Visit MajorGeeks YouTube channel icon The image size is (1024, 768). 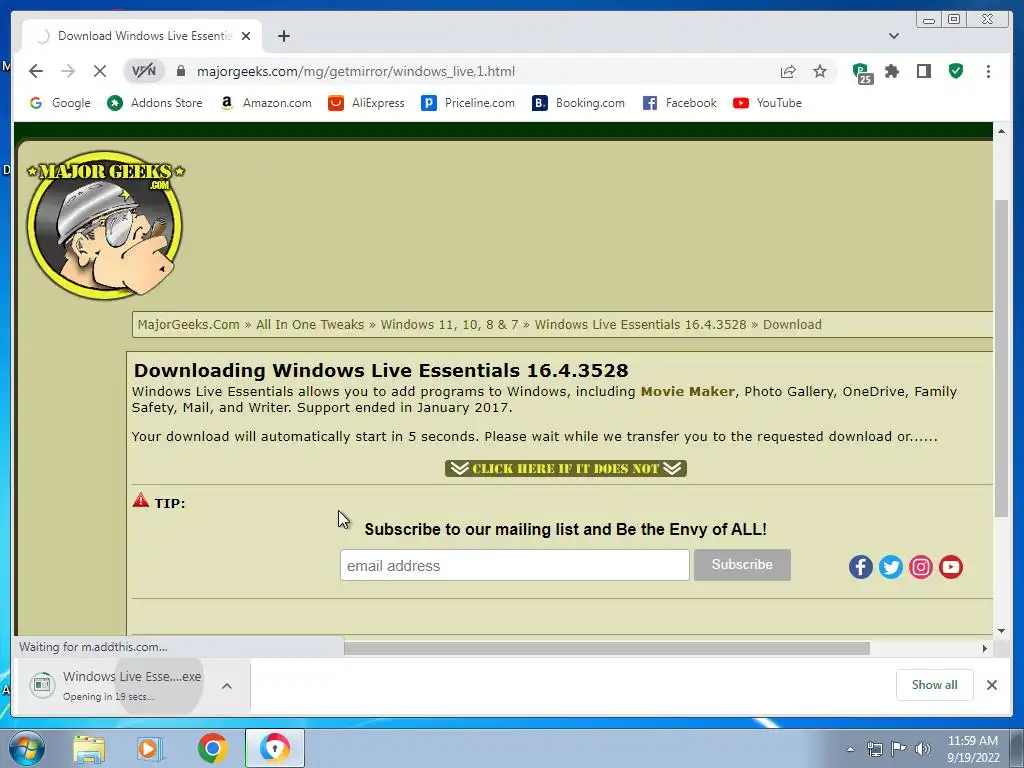point(951,567)
